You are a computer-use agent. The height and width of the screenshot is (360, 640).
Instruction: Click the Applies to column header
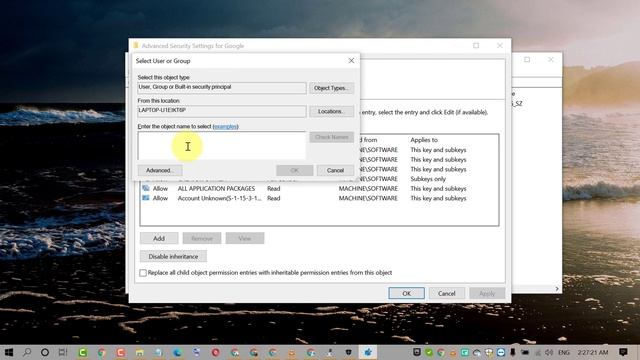click(x=424, y=140)
